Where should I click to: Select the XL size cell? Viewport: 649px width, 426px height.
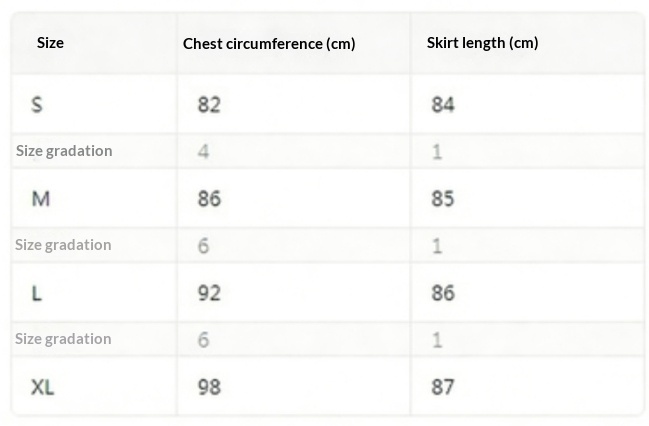[x=42, y=386]
